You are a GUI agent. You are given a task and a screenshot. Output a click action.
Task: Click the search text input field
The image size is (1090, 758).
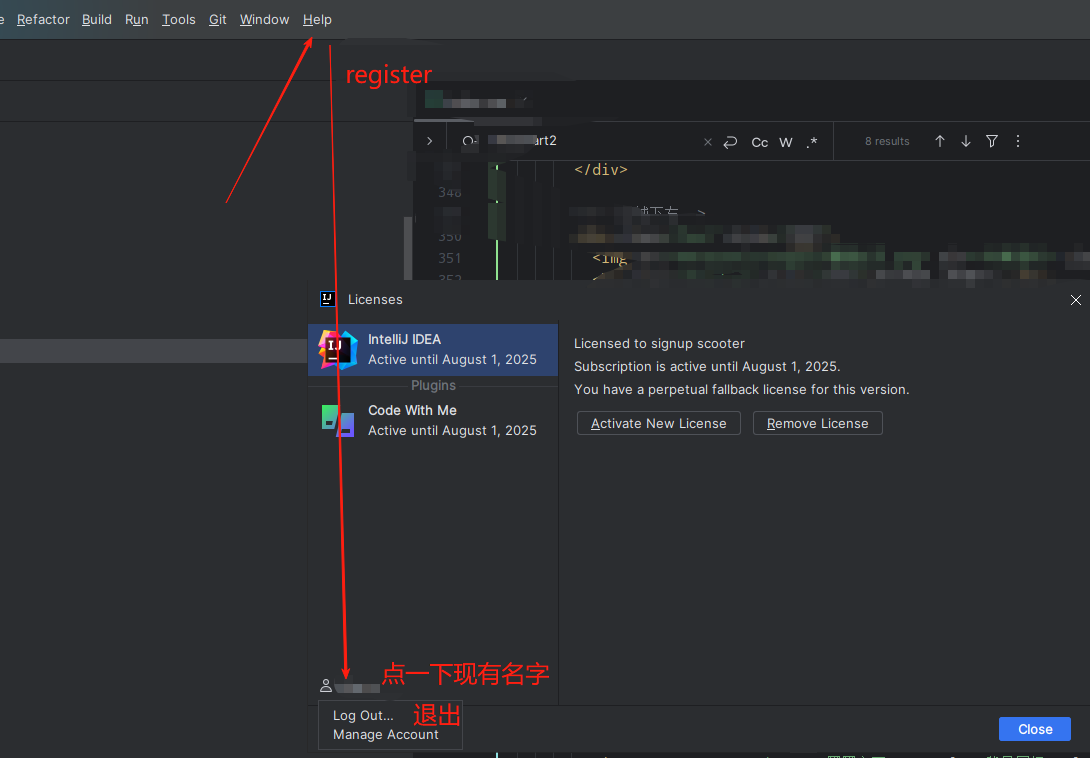(x=584, y=141)
